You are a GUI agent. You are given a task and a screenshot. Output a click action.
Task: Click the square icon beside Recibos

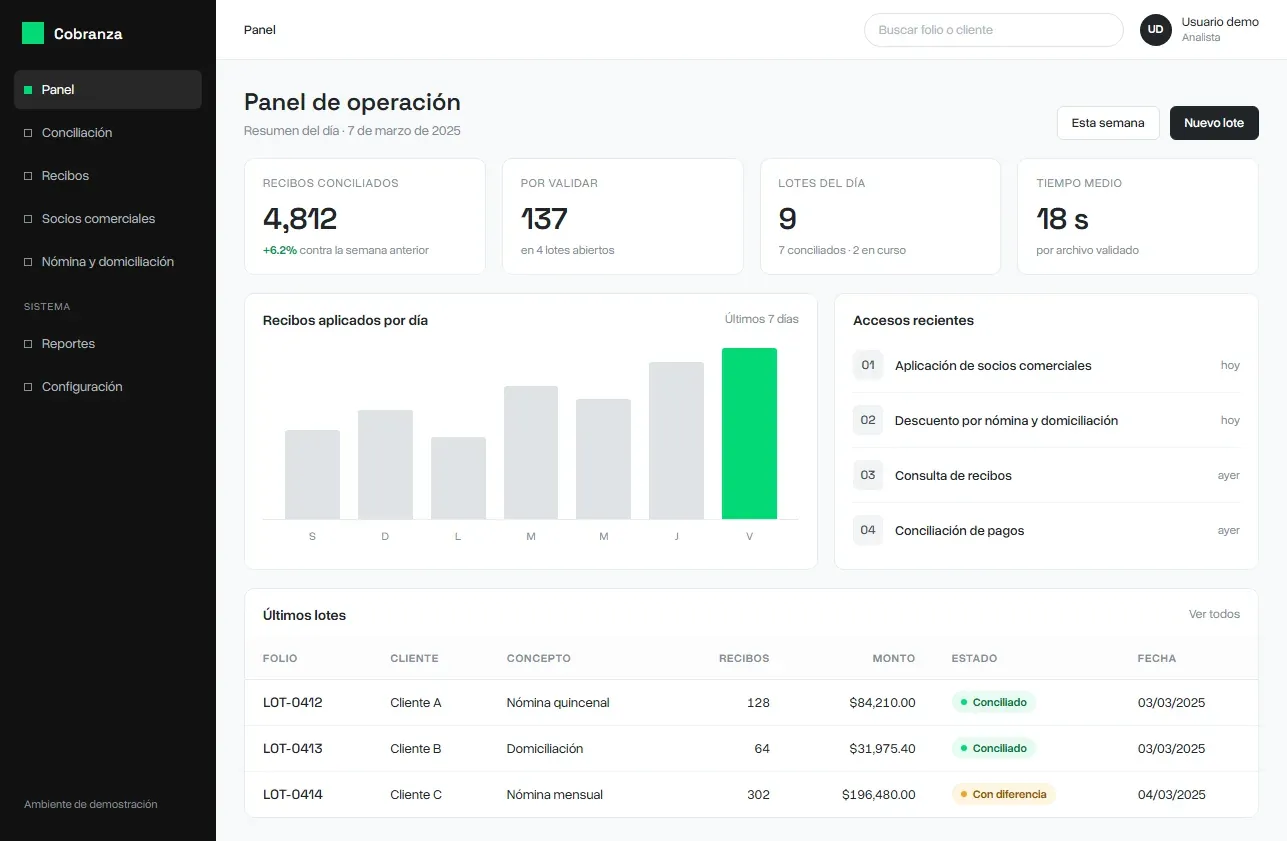coord(28,176)
